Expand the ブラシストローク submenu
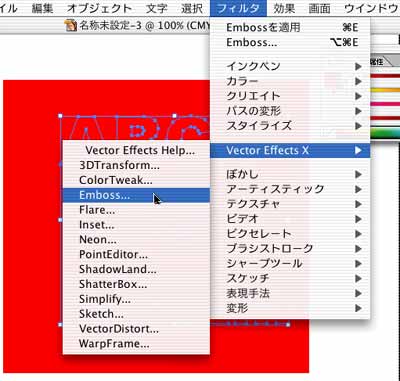Viewport: 400px width, 381px height. (x=290, y=249)
